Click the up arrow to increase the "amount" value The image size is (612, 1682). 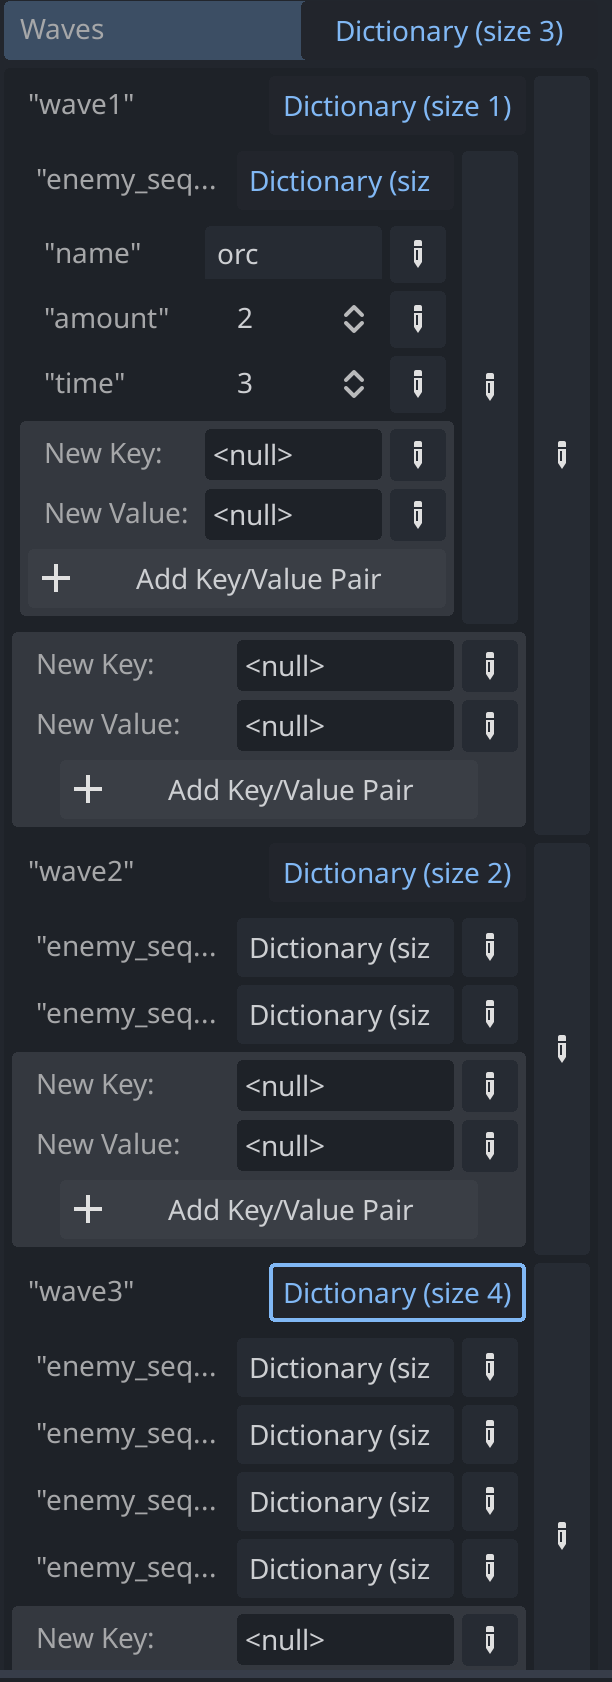355,313
